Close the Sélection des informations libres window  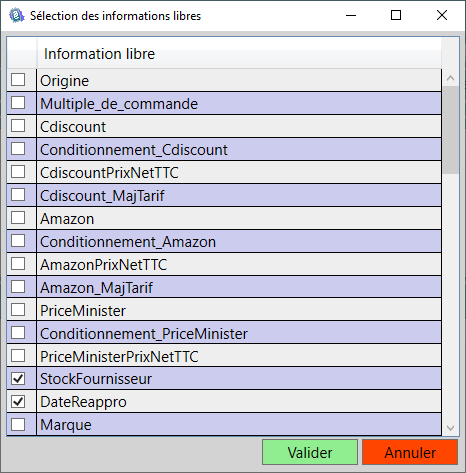click(442, 15)
